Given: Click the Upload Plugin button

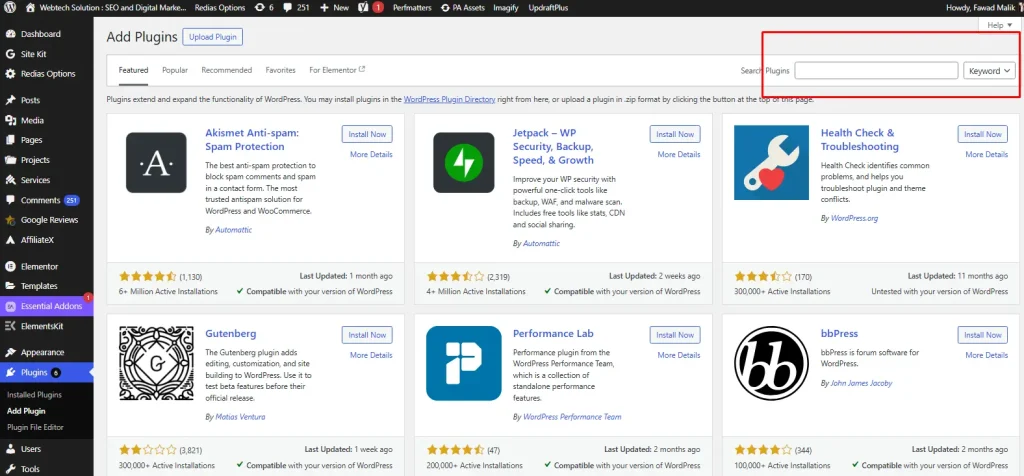Looking at the screenshot, I should coord(213,37).
